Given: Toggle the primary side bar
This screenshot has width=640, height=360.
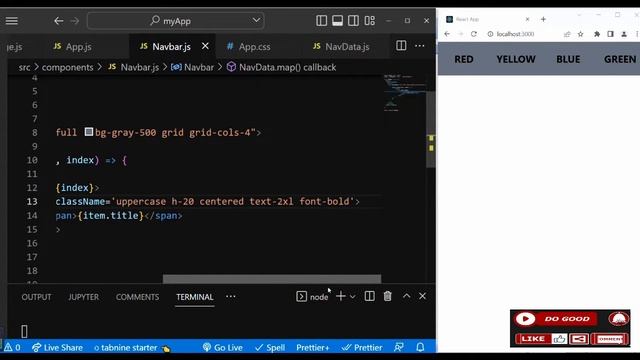Looking at the screenshot, I should point(321,20).
